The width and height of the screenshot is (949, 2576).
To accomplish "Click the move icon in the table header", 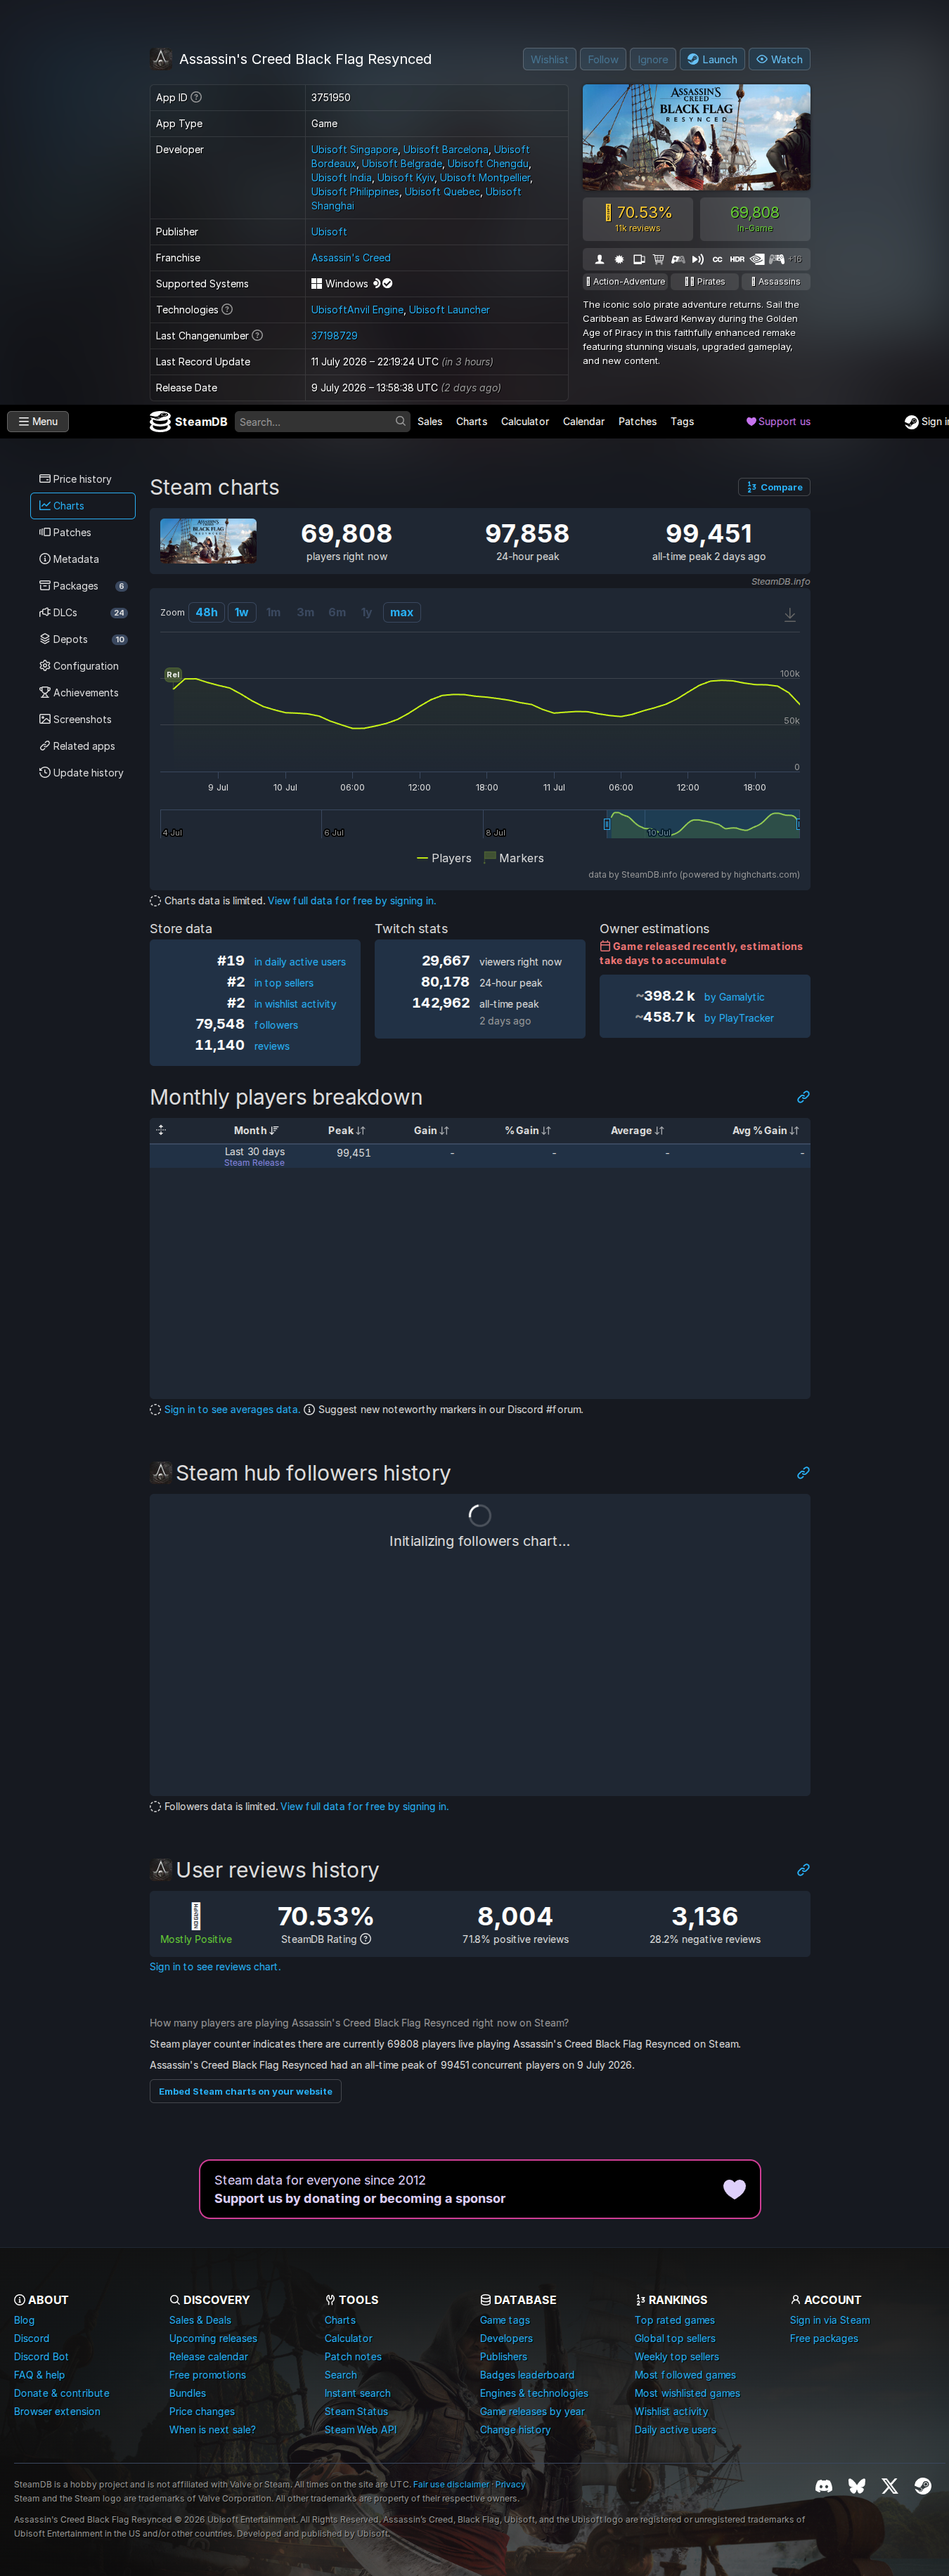I will click(161, 1130).
